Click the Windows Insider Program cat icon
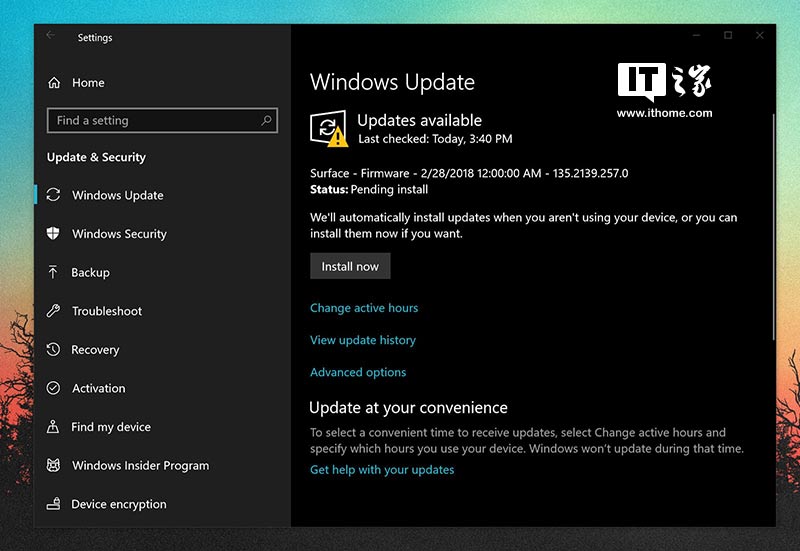Screen dimensions: 800x551 [x=54, y=465]
